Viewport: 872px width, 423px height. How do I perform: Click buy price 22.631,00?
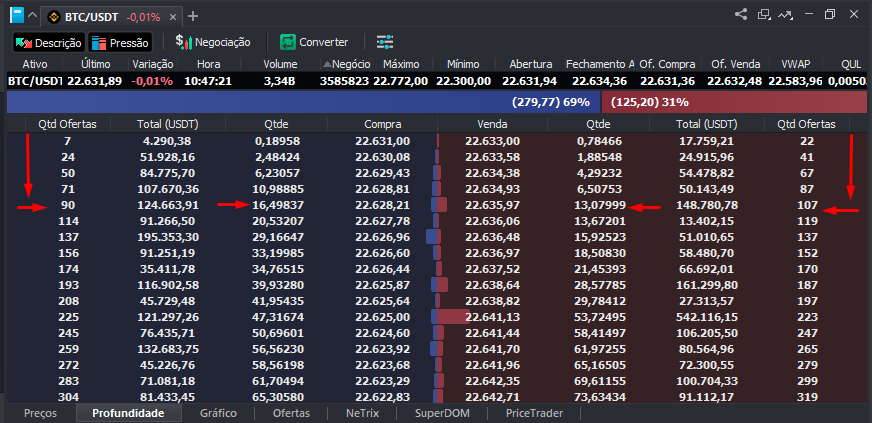pos(383,141)
